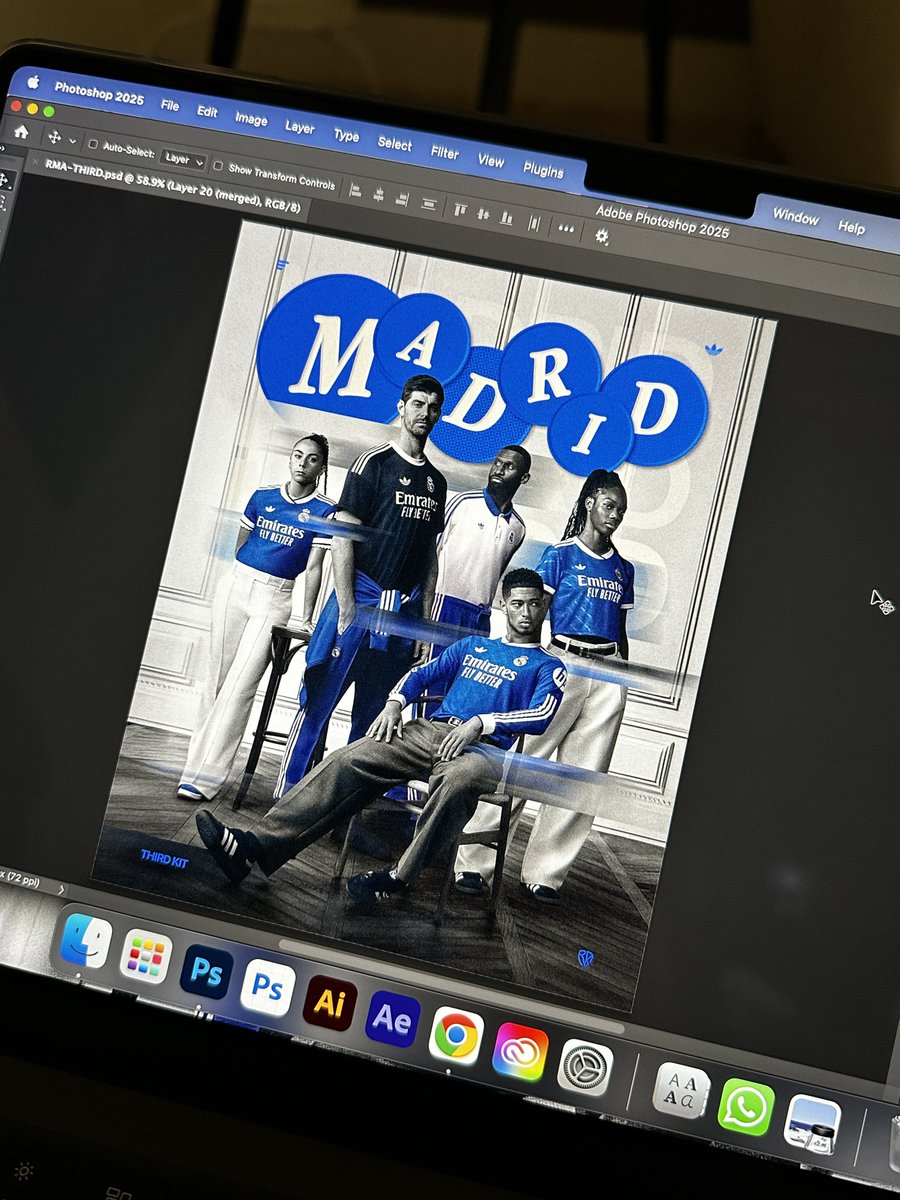Click the Home icon in options bar
The height and width of the screenshot is (1200, 900).
[21, 131]
